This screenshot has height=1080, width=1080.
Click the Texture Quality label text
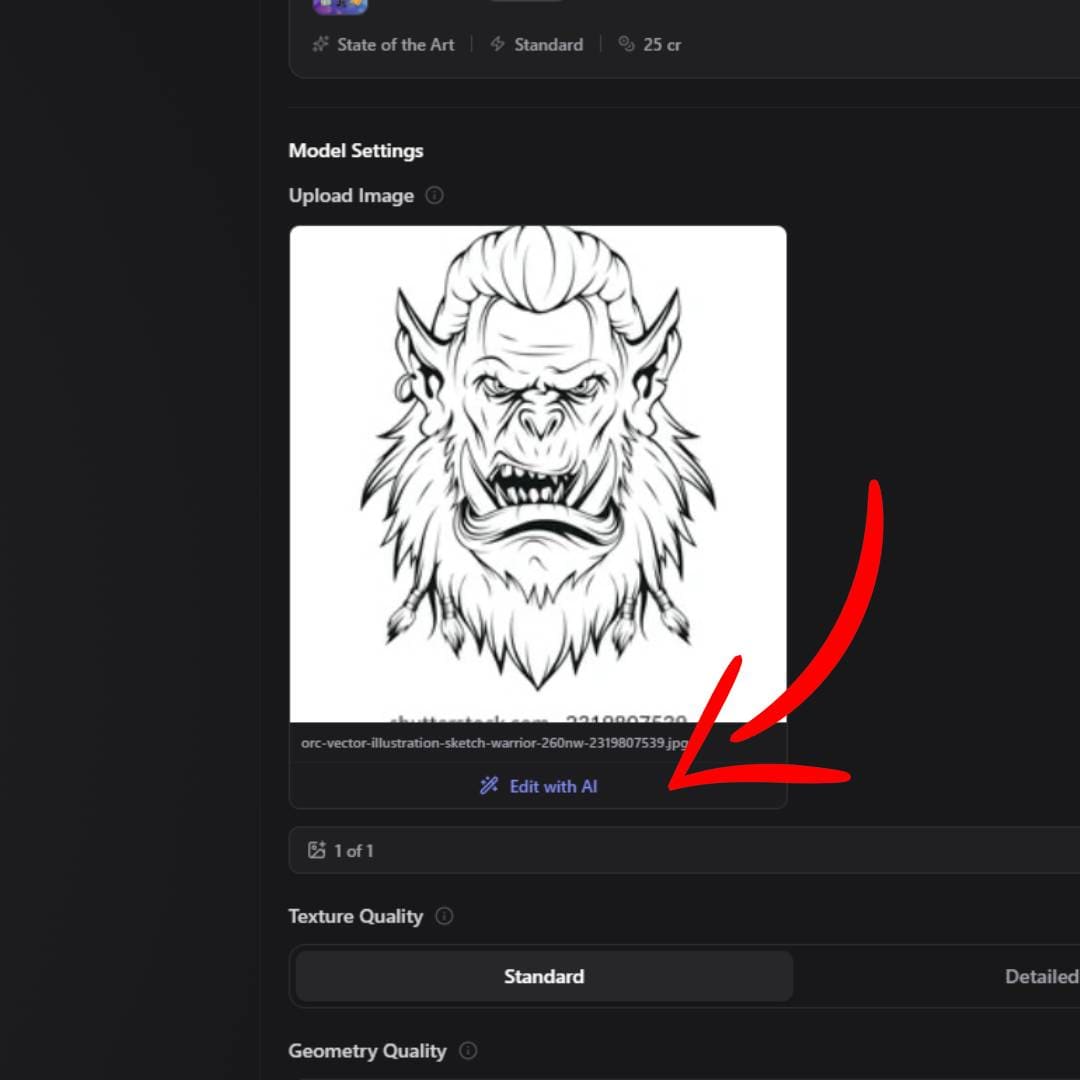355,916
